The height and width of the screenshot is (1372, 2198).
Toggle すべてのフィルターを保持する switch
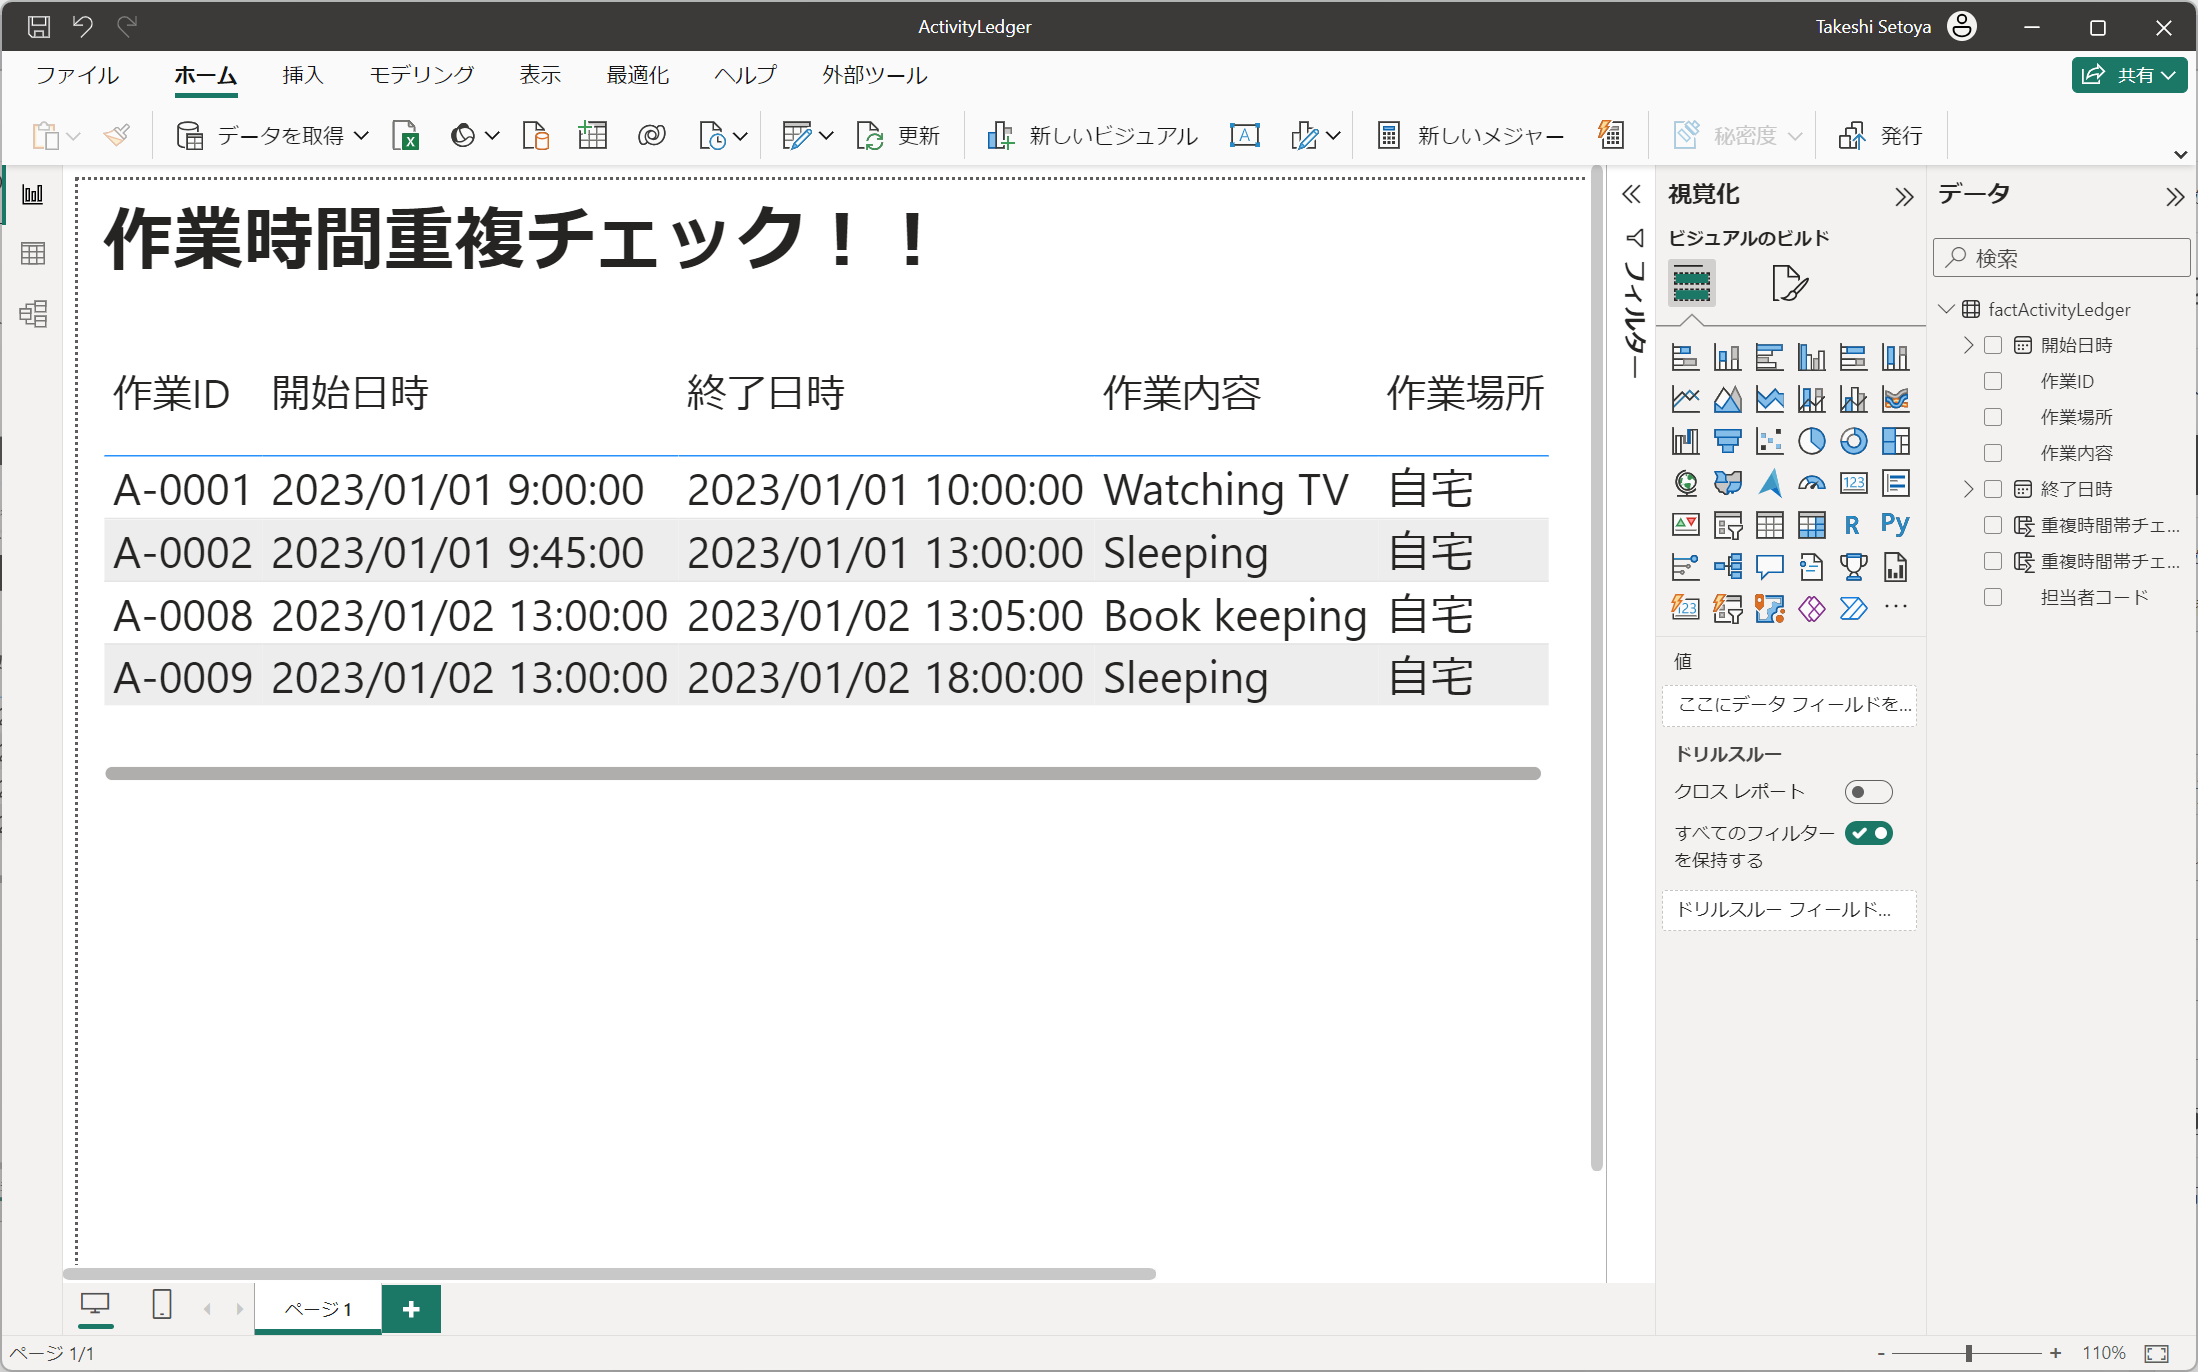(x=1868, y=833)
